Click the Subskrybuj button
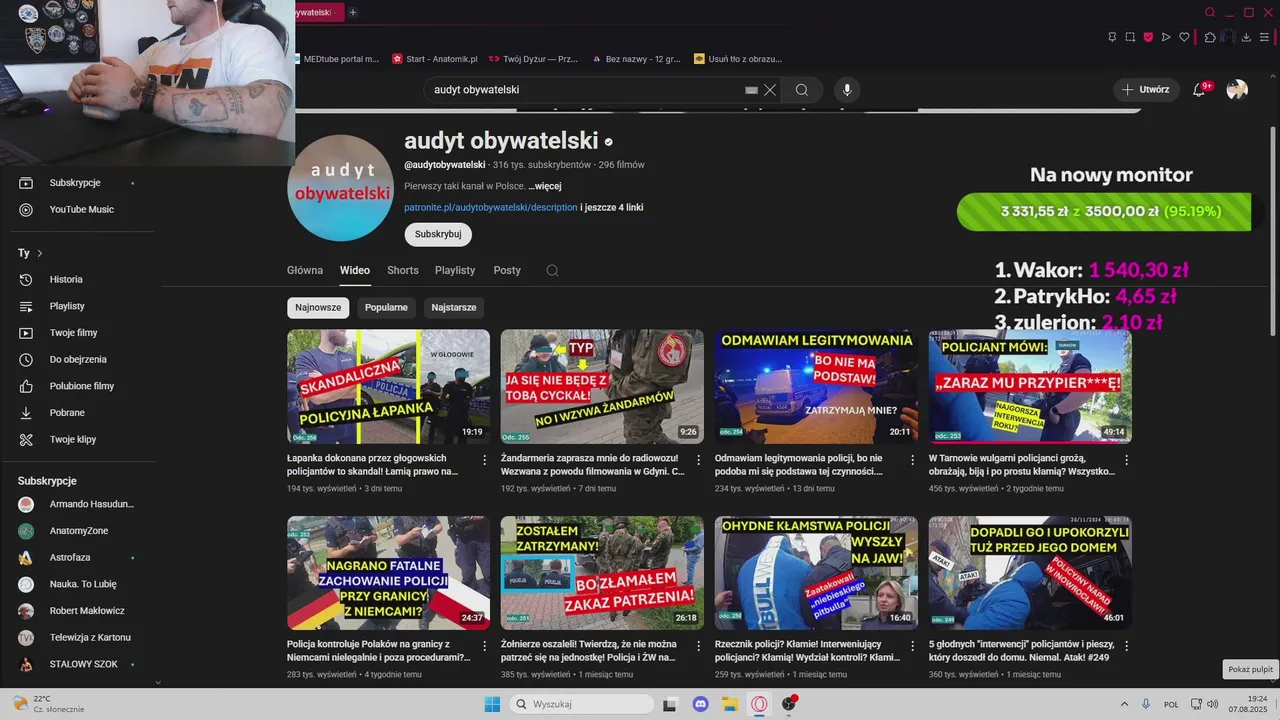The width and height of the screenshot is (1280, 720). (438, 234)
